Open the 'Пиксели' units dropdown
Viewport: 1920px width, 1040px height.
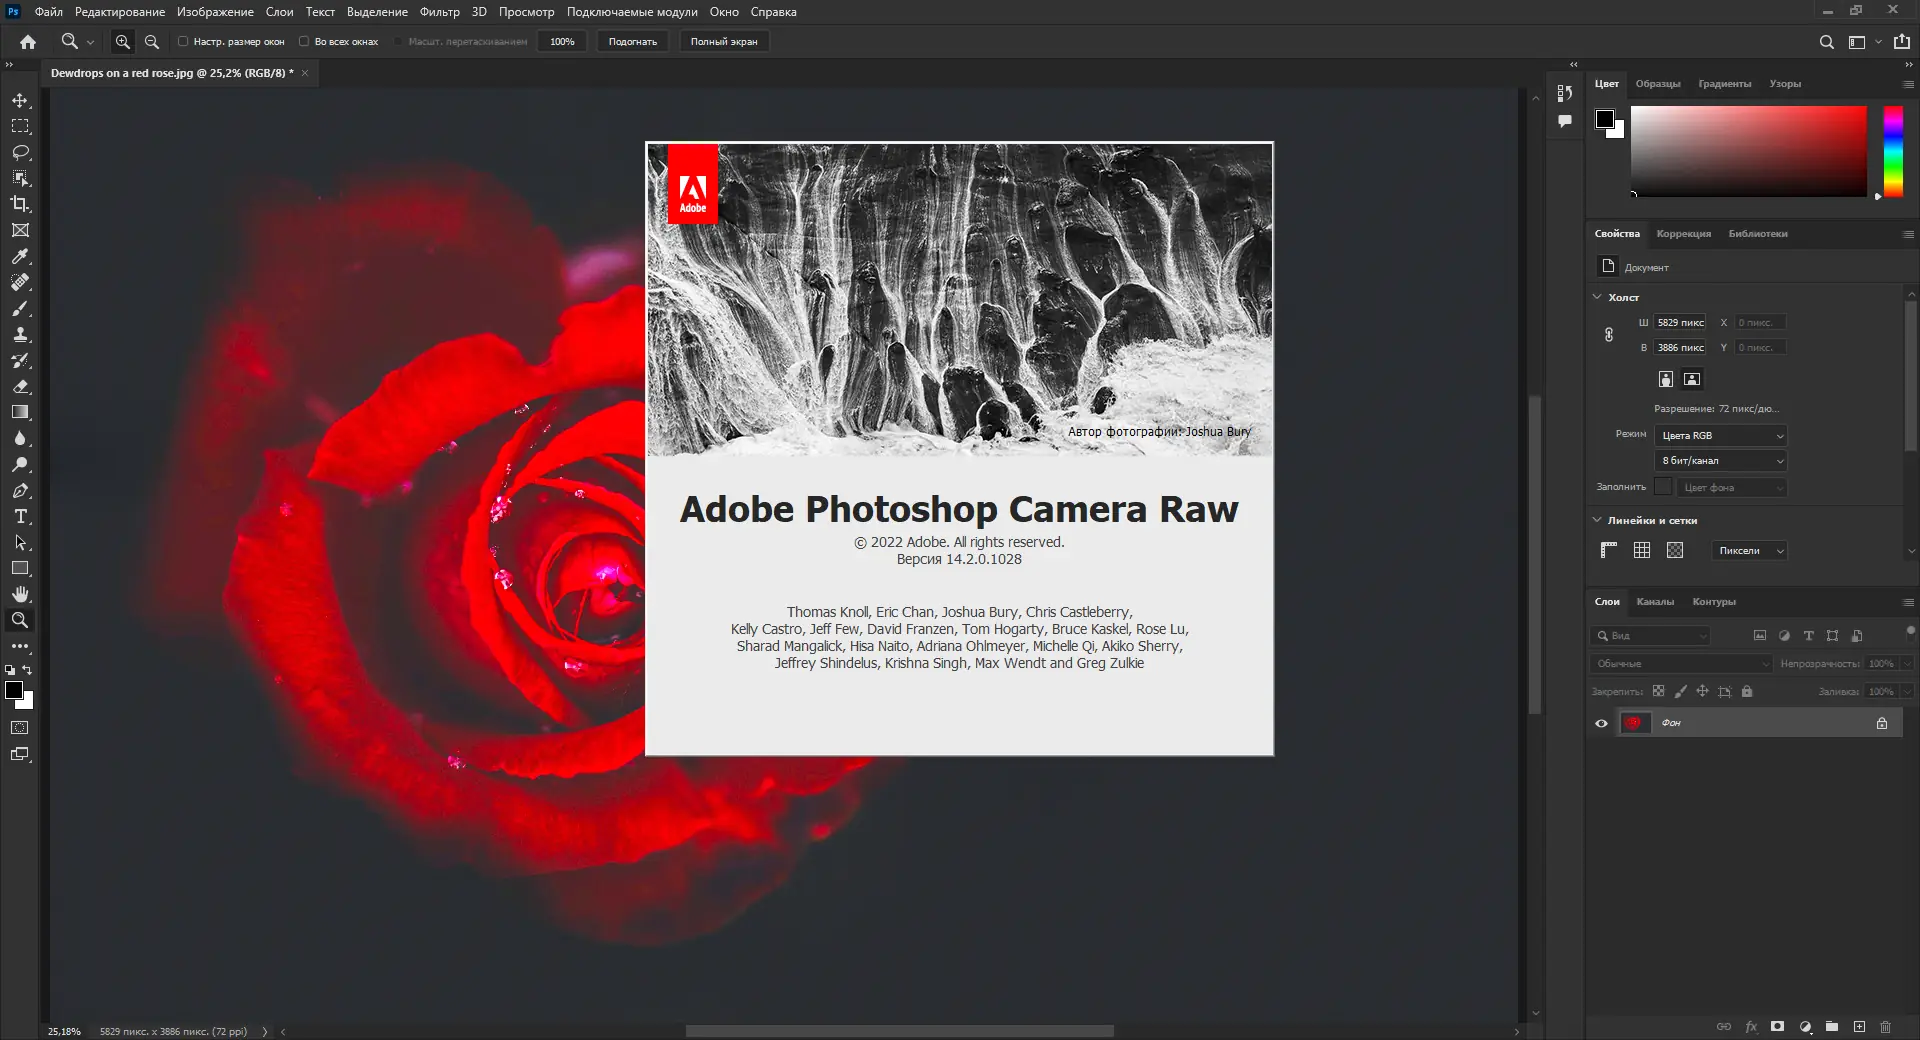1749,551
